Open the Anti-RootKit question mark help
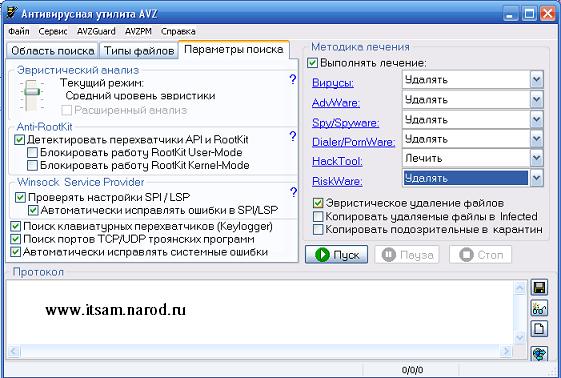The width and height of the screenshot is (561, 378). coord(293,136)
